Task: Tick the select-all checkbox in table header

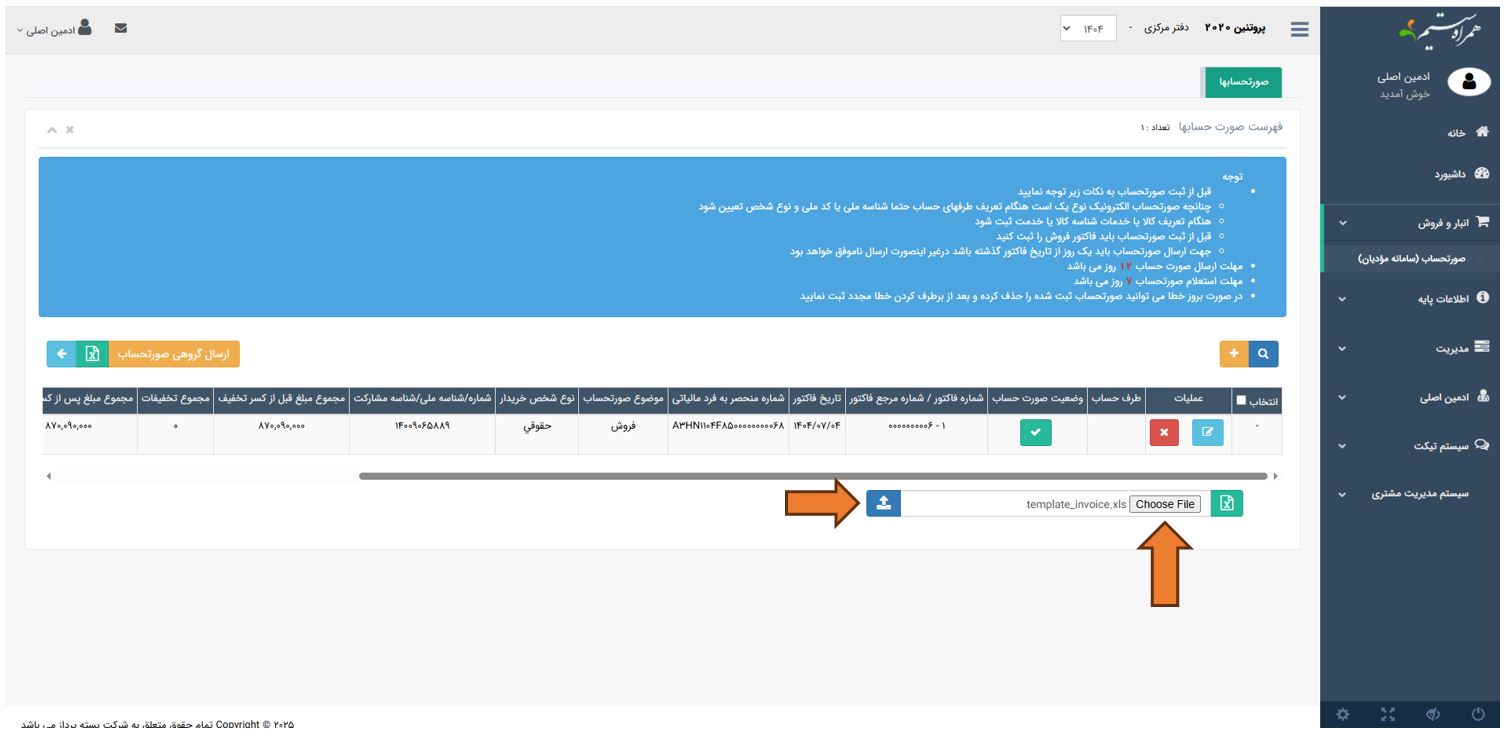Action: pos(1241,401)
